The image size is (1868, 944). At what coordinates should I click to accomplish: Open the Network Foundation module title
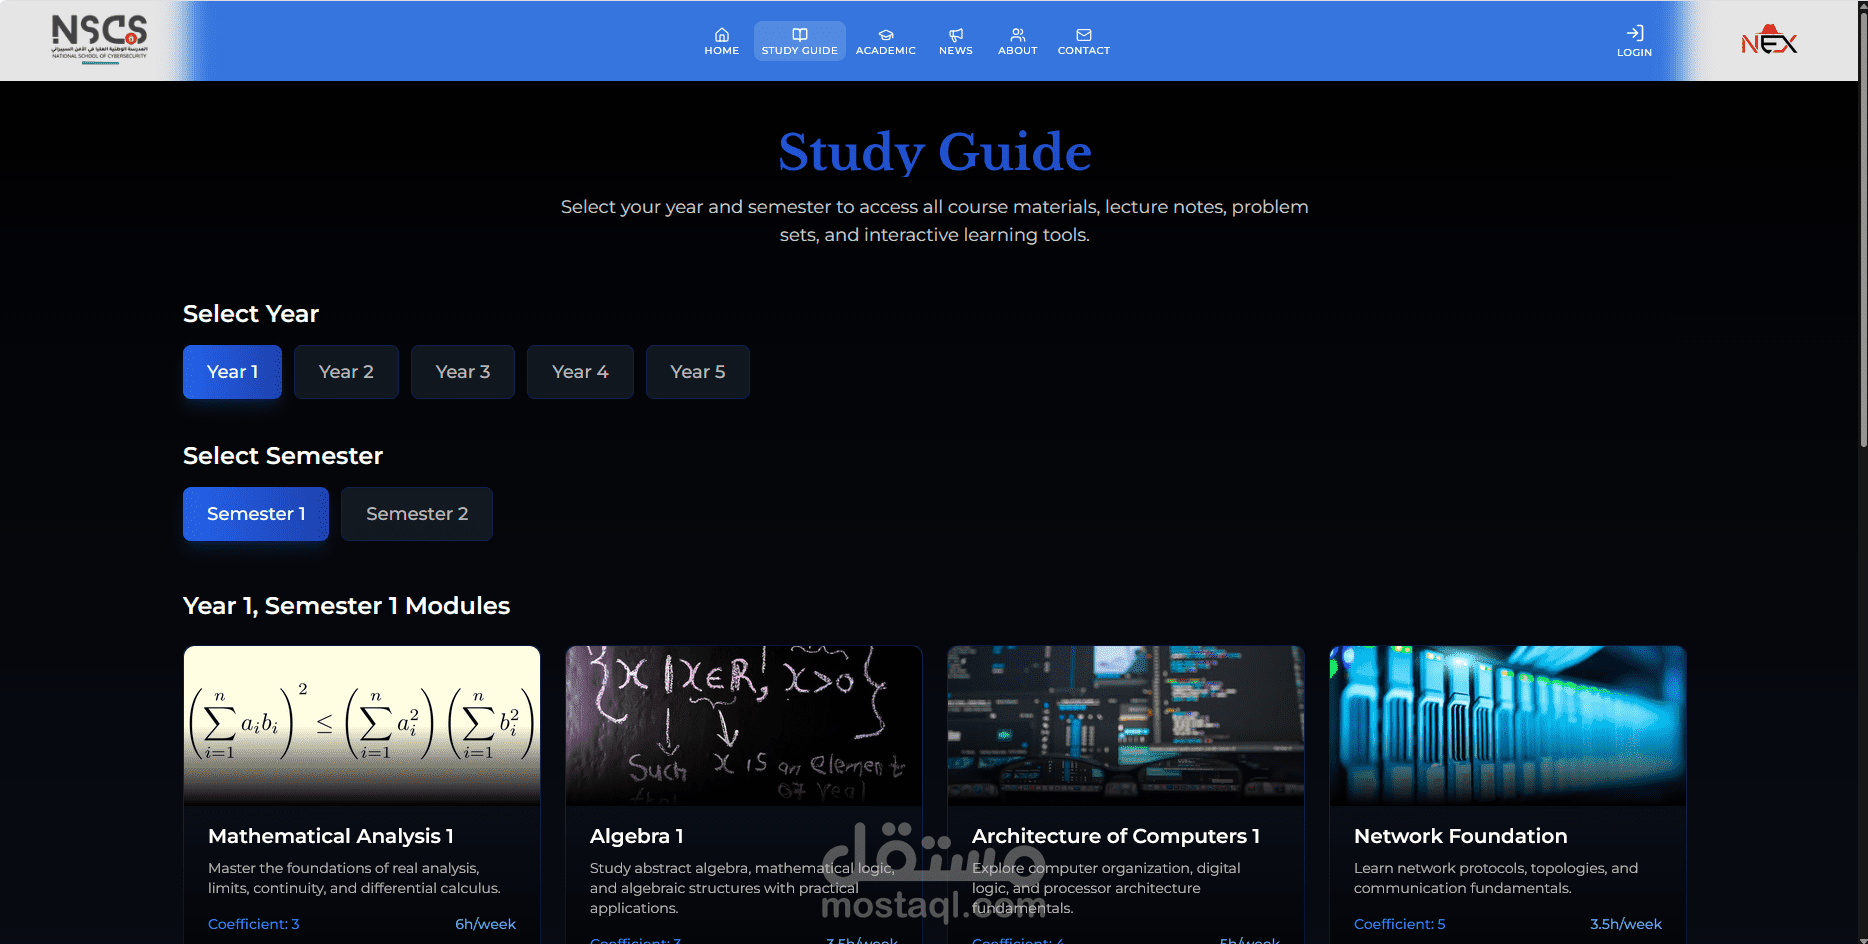click(x=1461, y=836)
